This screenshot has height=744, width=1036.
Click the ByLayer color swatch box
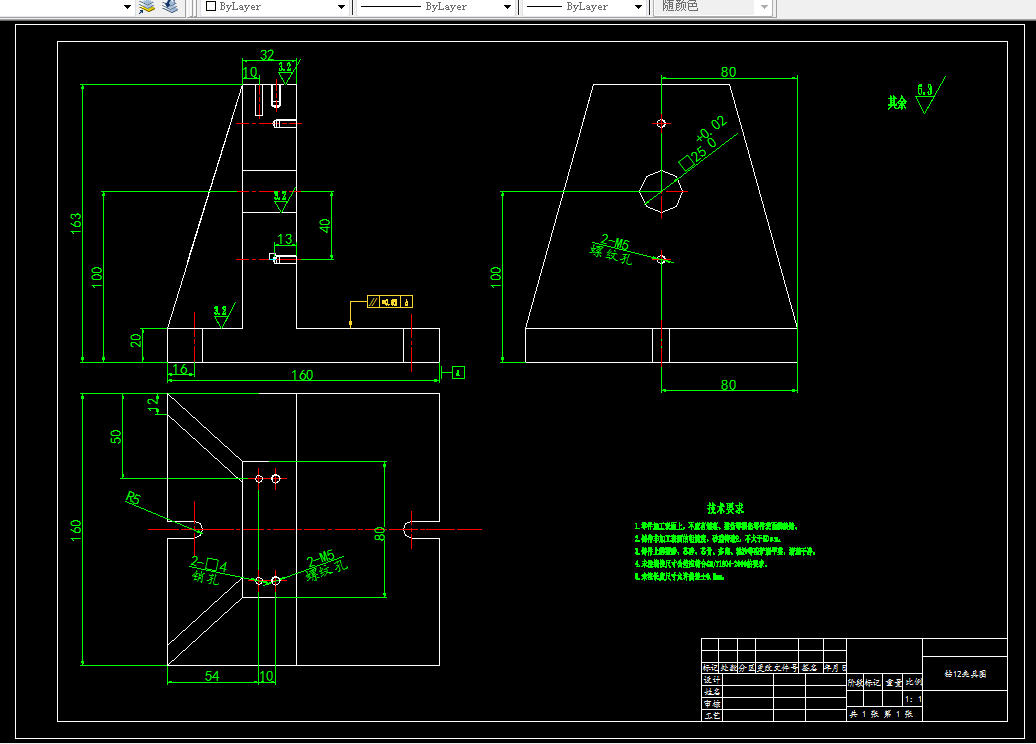pos(211,6)
